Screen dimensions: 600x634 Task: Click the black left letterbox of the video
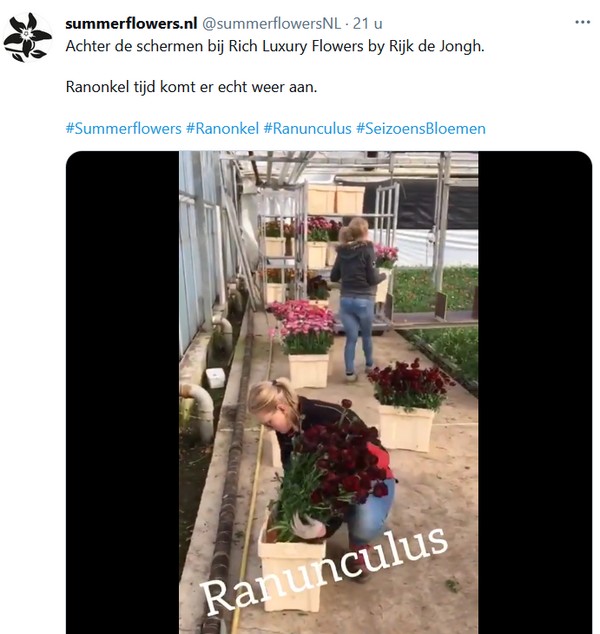(x=123, y=392)
